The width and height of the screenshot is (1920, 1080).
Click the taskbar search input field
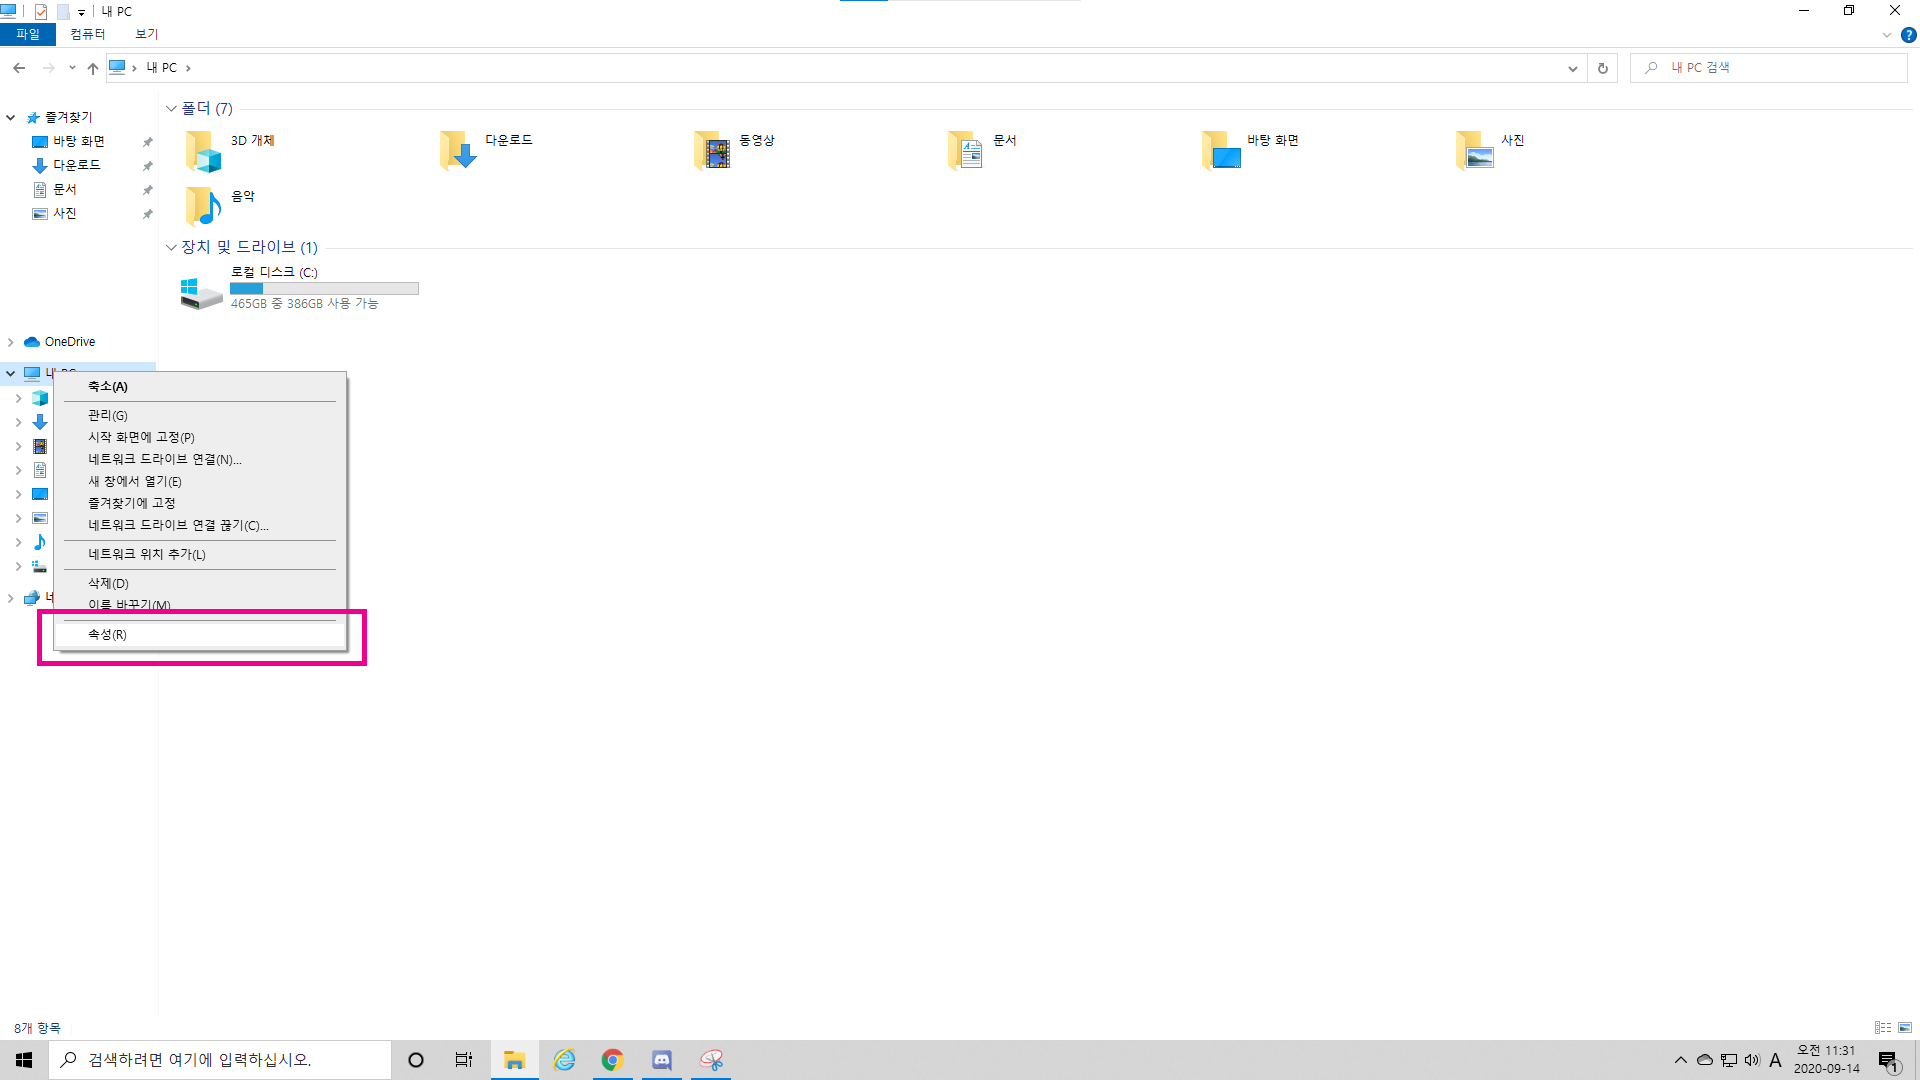[220, 1060]
